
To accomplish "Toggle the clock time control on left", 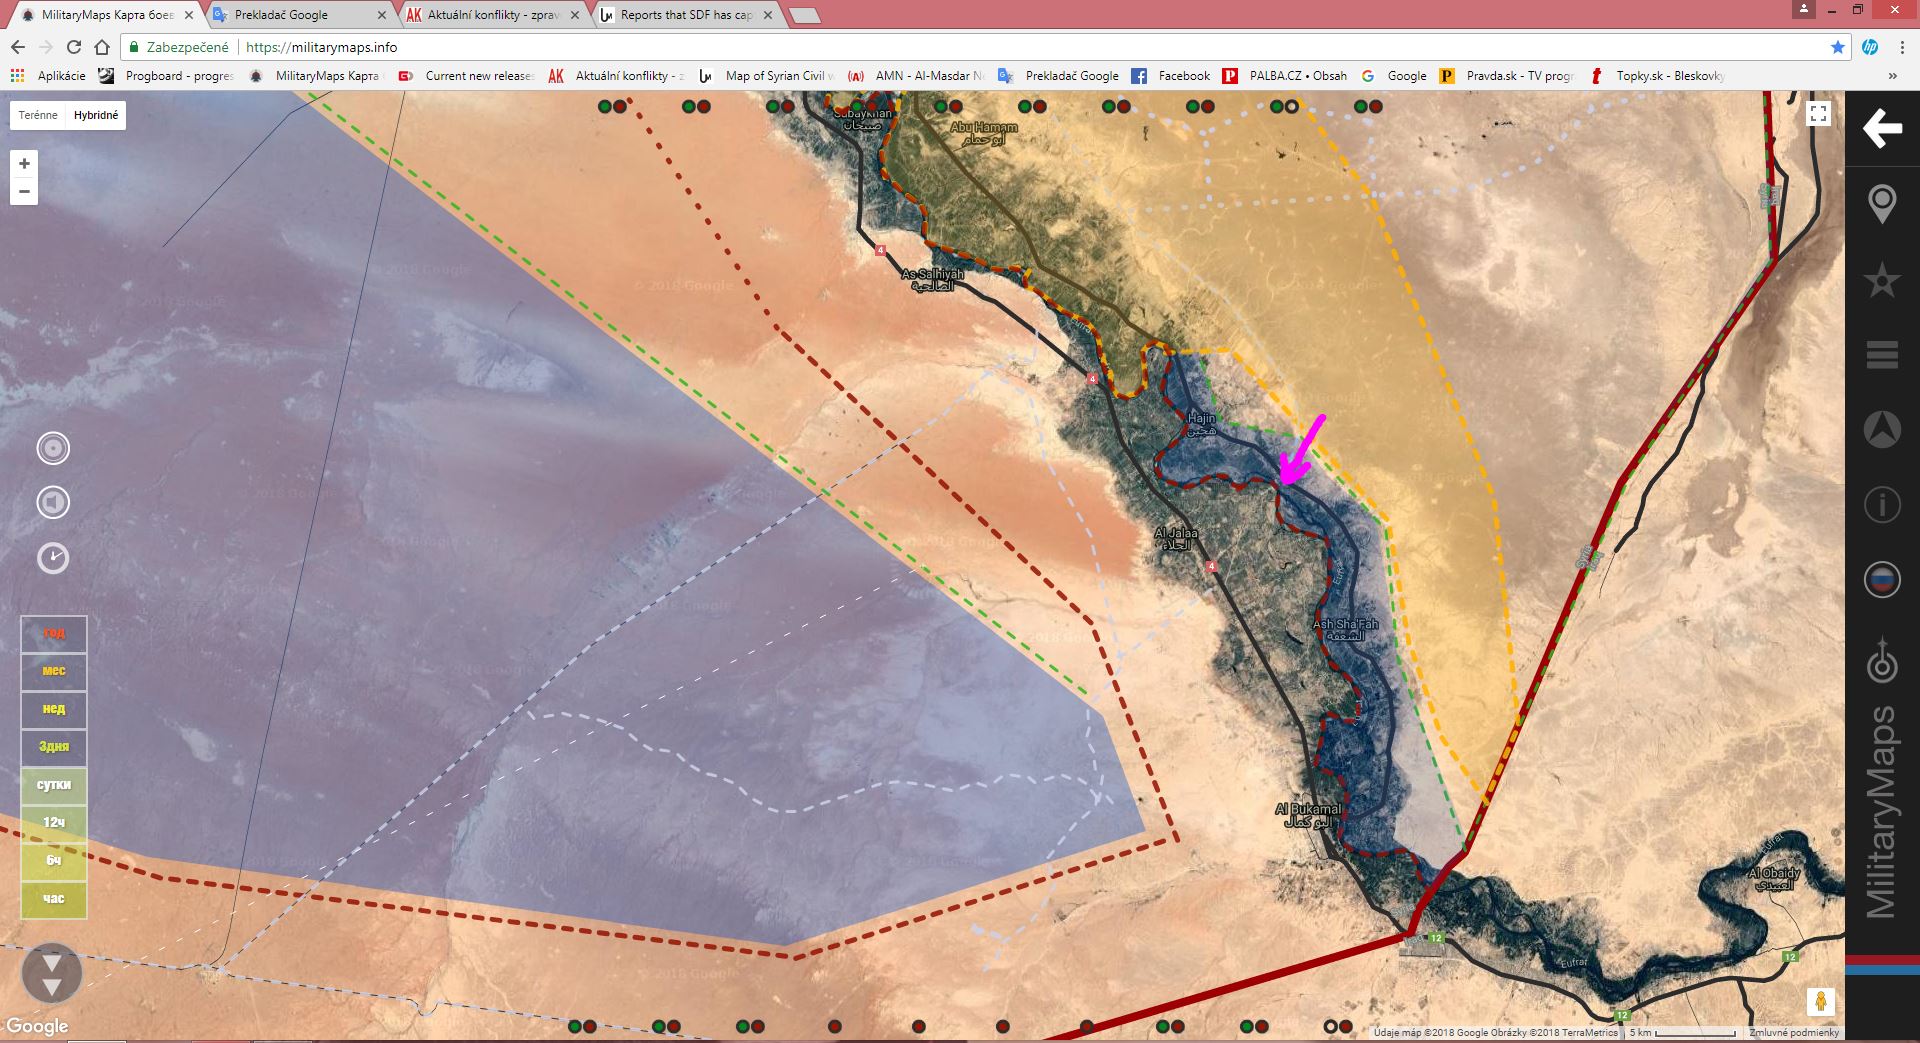I will point(53,558).
